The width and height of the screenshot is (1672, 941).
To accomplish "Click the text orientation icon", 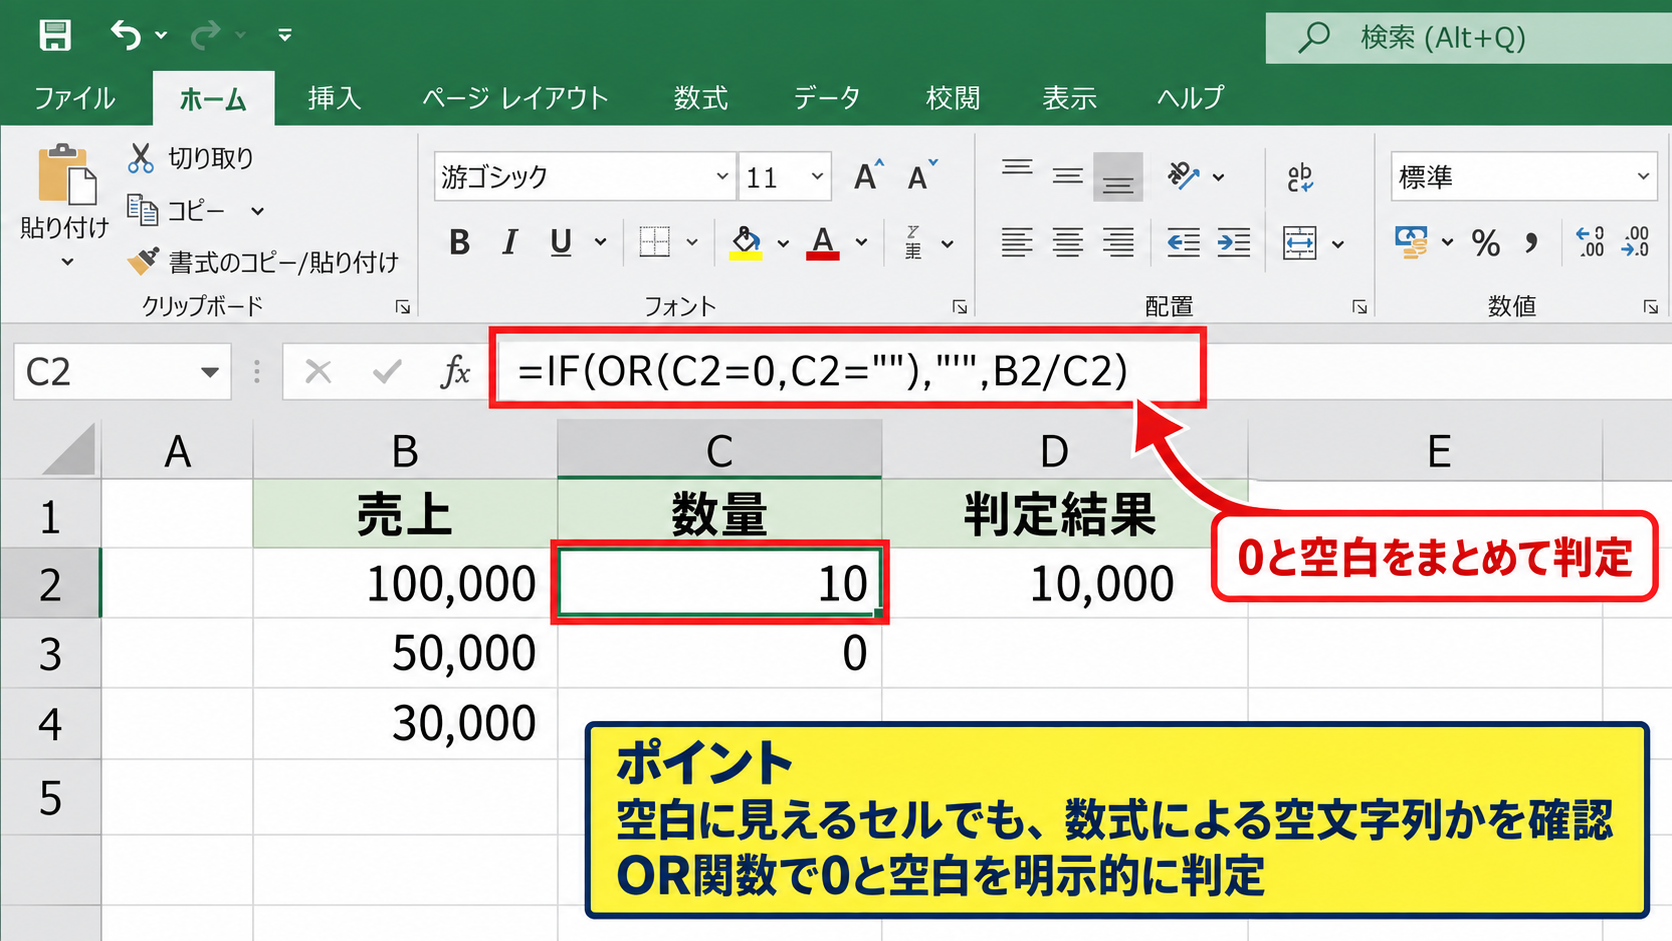I will tap(1183, 176).
